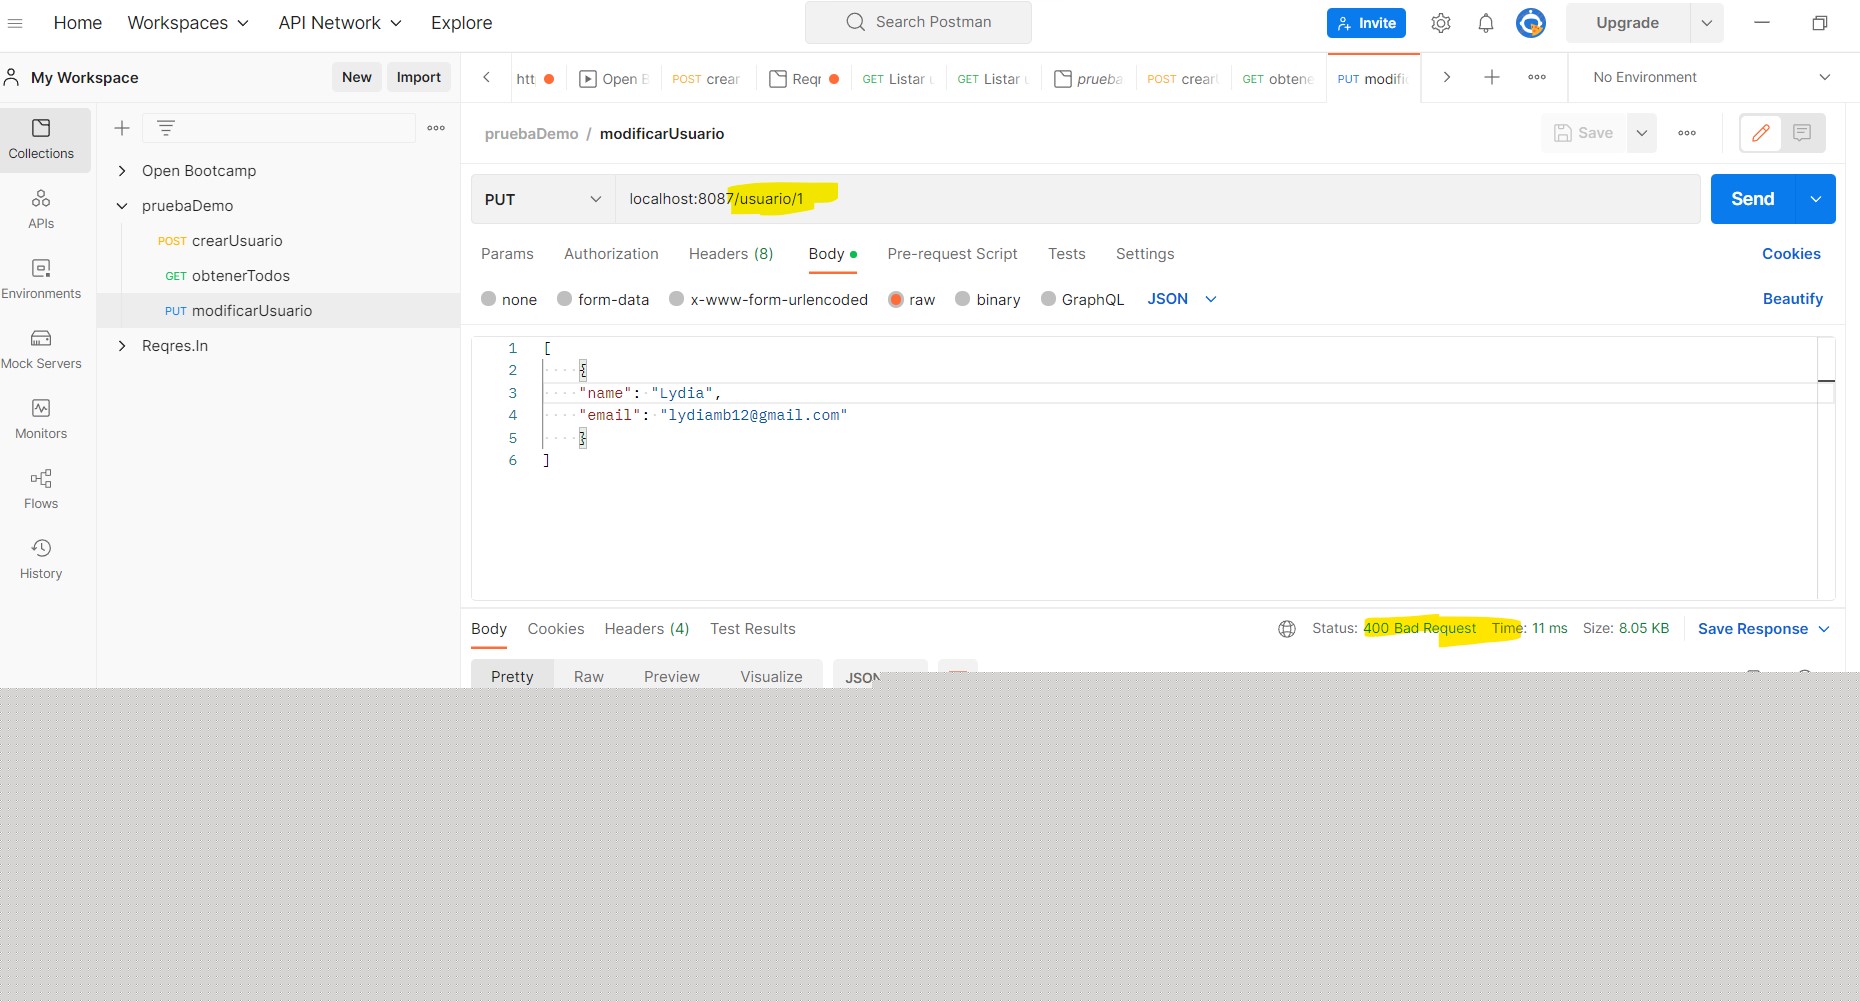1860x1002 pixels.
Task: Expand the Open Bootcamp collection
Action: [x=122, y=171]
